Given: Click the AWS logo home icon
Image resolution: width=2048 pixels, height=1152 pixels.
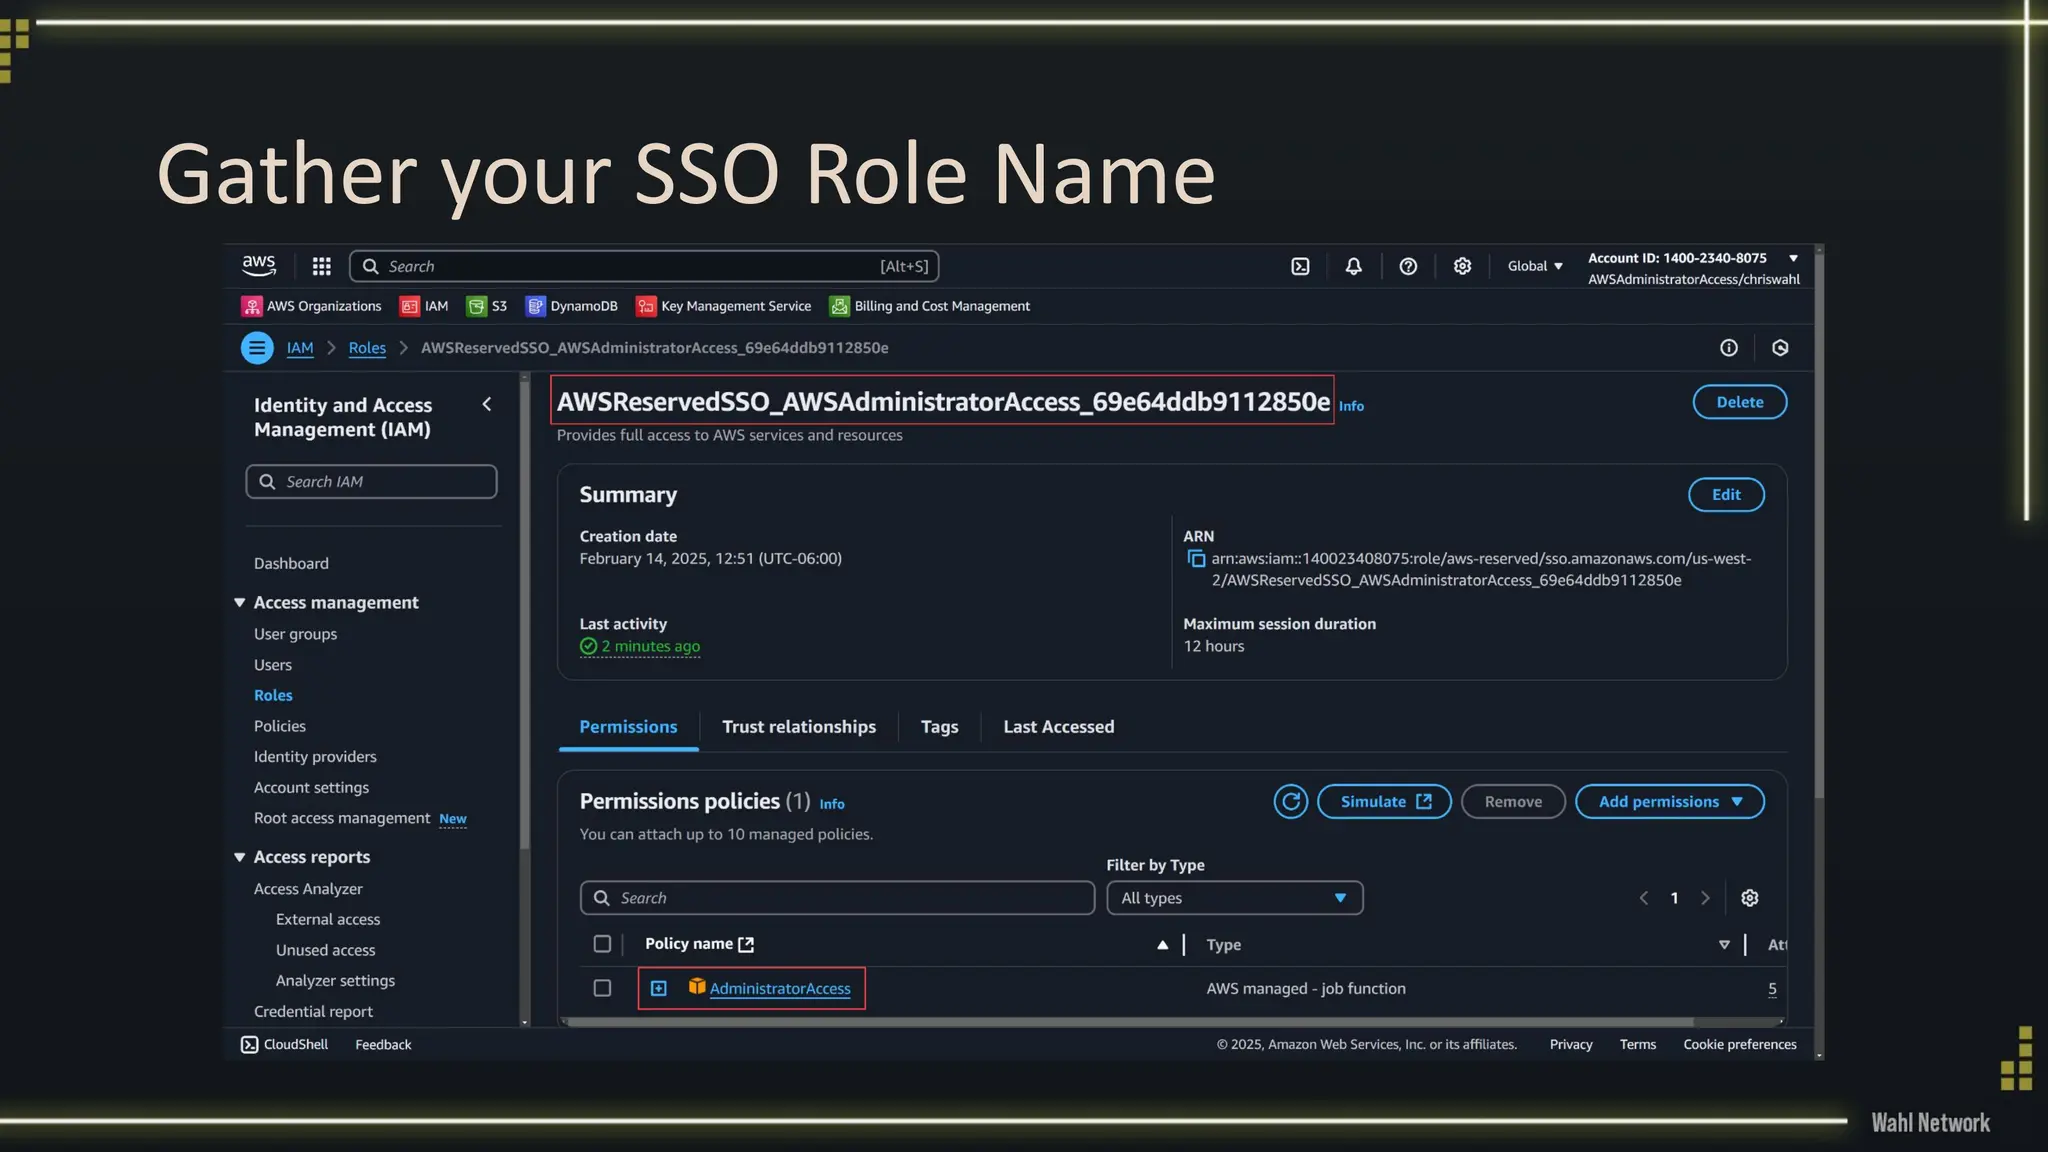Looking at the screenshot, I should [258, 265].
